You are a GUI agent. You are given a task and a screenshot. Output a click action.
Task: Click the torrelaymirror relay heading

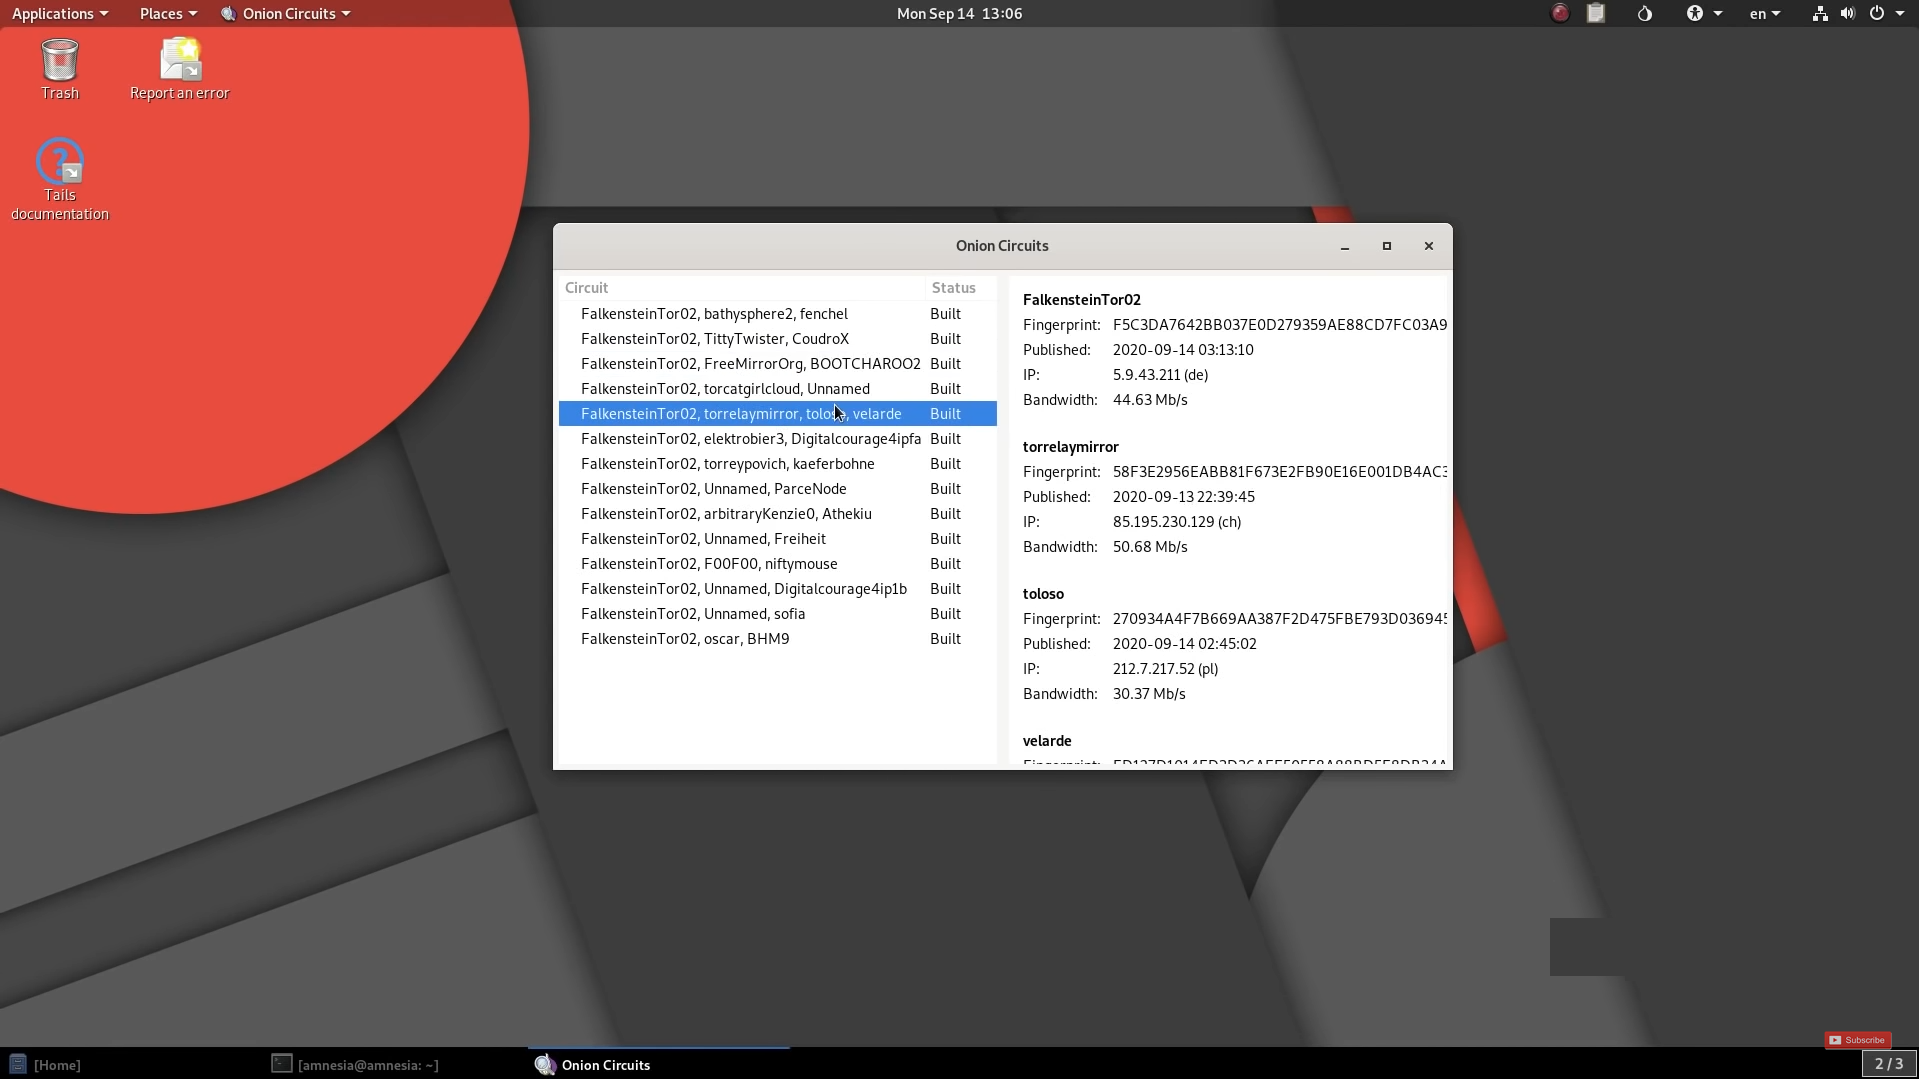point(1070,447)
